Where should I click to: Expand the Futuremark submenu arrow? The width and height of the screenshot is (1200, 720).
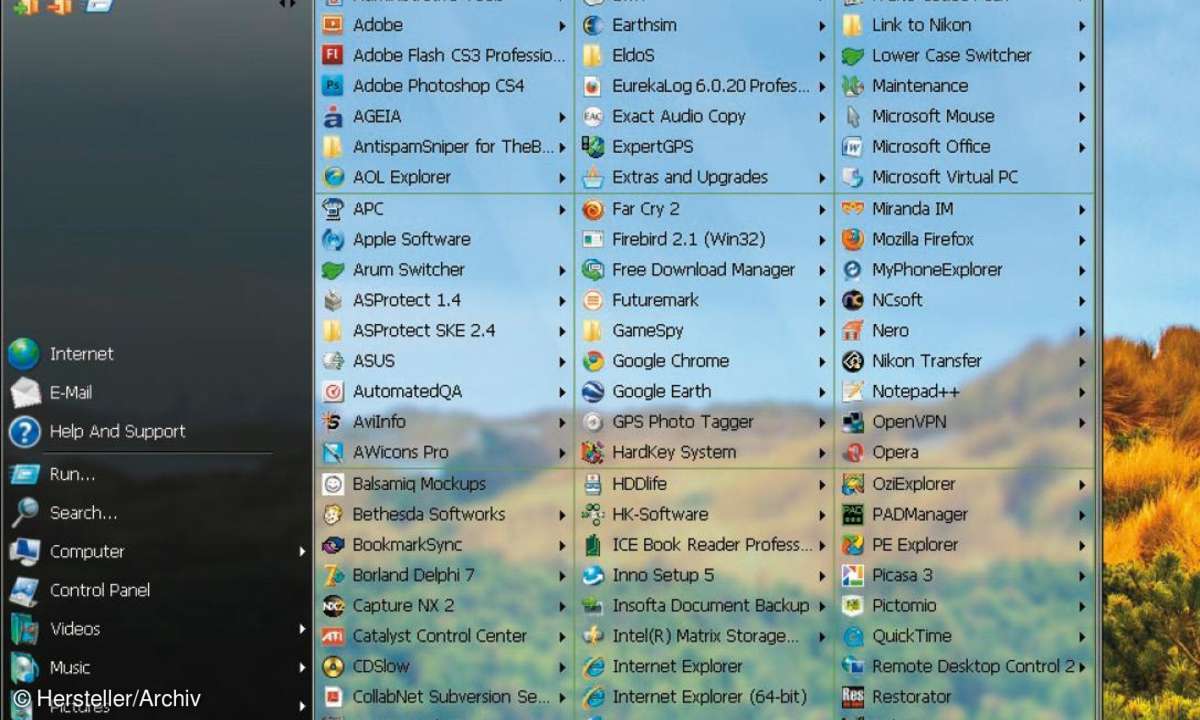pyautogui.click(x=822, y=300)
